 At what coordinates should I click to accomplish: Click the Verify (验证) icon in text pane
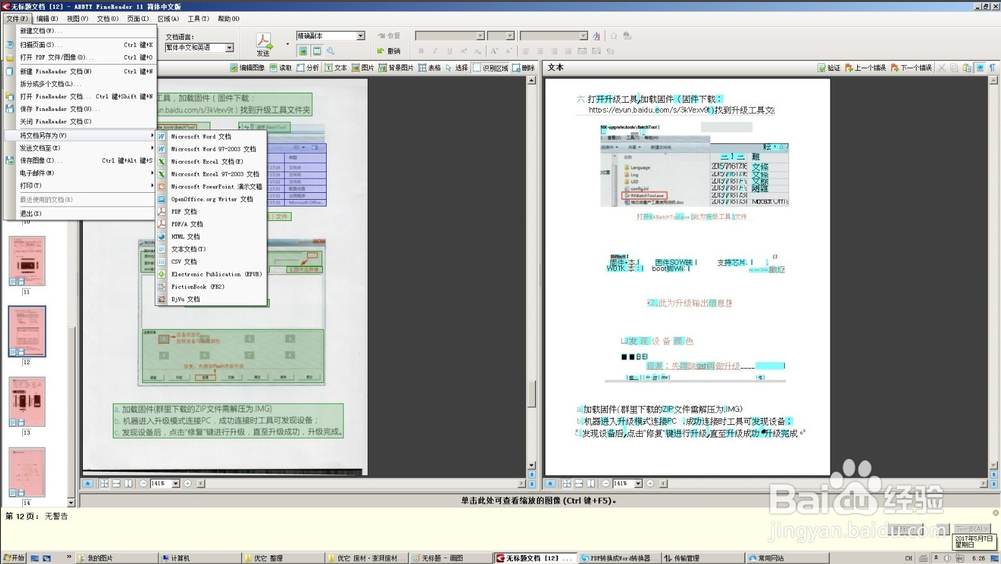830,68
